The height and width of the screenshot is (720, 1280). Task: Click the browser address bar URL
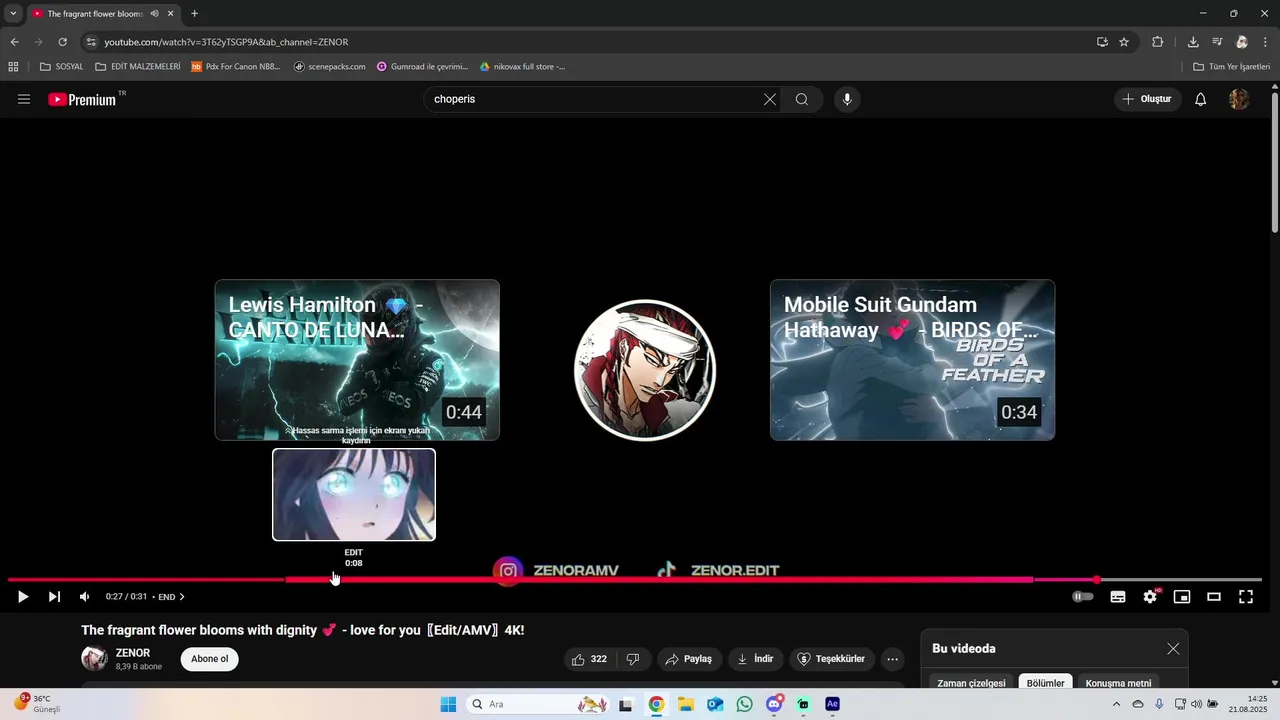(226, 42)
